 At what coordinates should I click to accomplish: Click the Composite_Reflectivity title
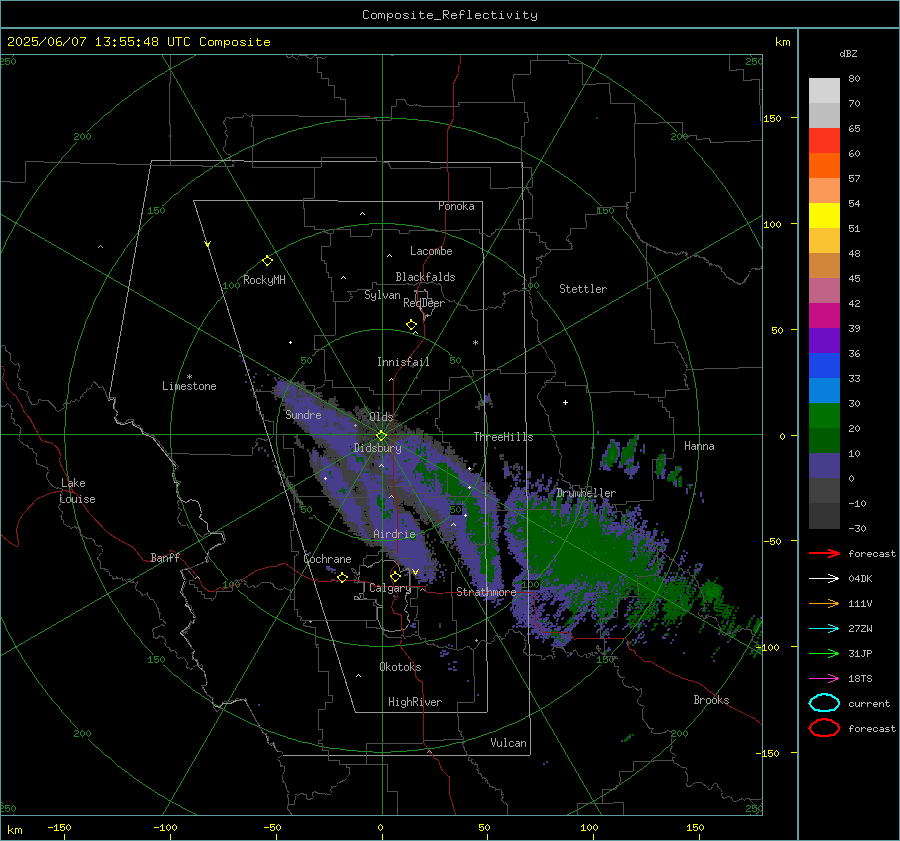tap(450, 15)
